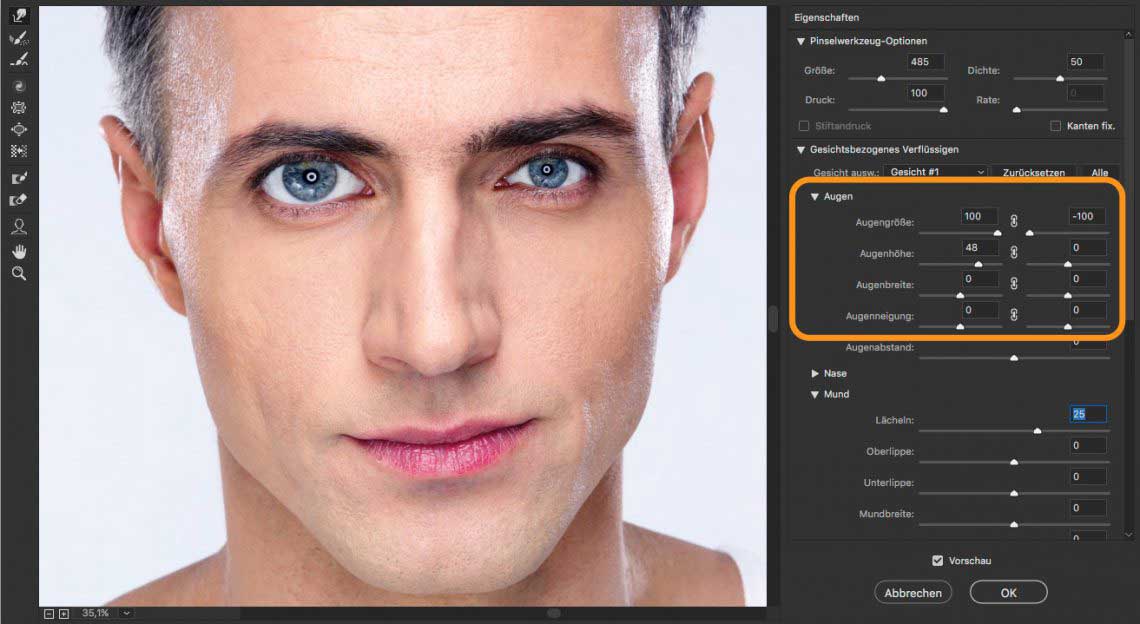Image resolution: width=1140 pixels, height=624 pixels.
Task: Click the link icon for Augengröße
Action: click(1013, 220)
